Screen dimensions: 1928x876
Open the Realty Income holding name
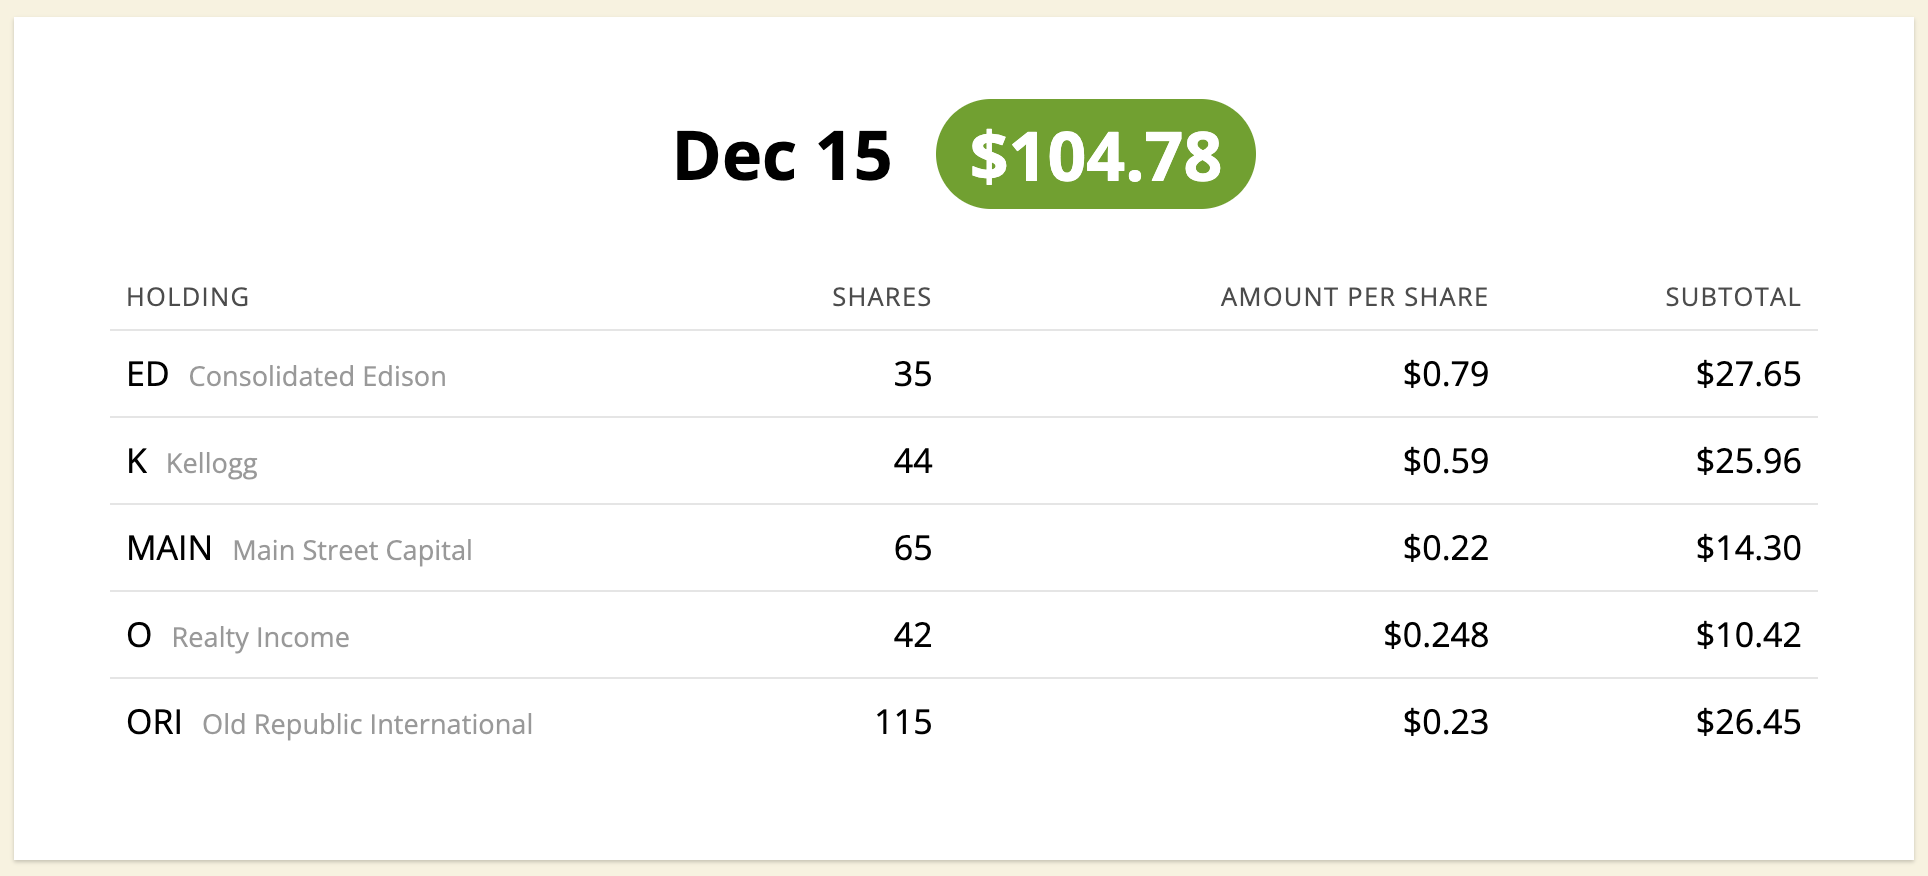coord(261,638)
